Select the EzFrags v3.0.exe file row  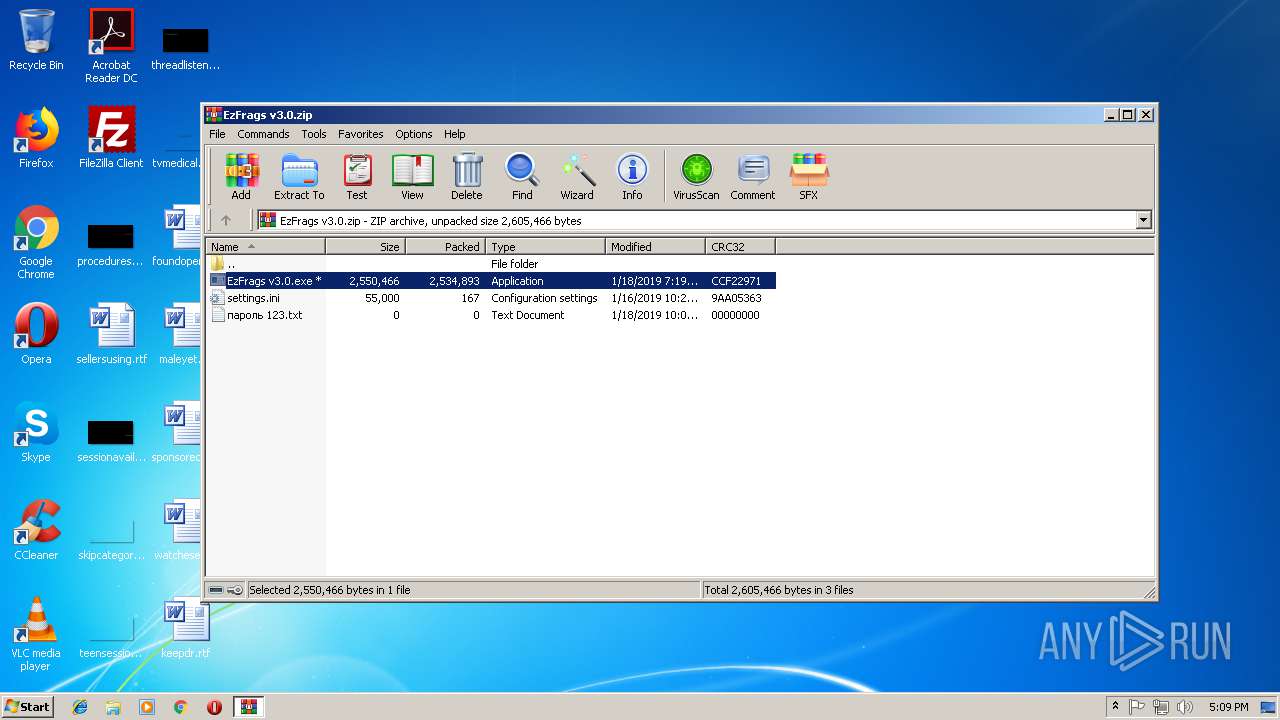[491, 281]
